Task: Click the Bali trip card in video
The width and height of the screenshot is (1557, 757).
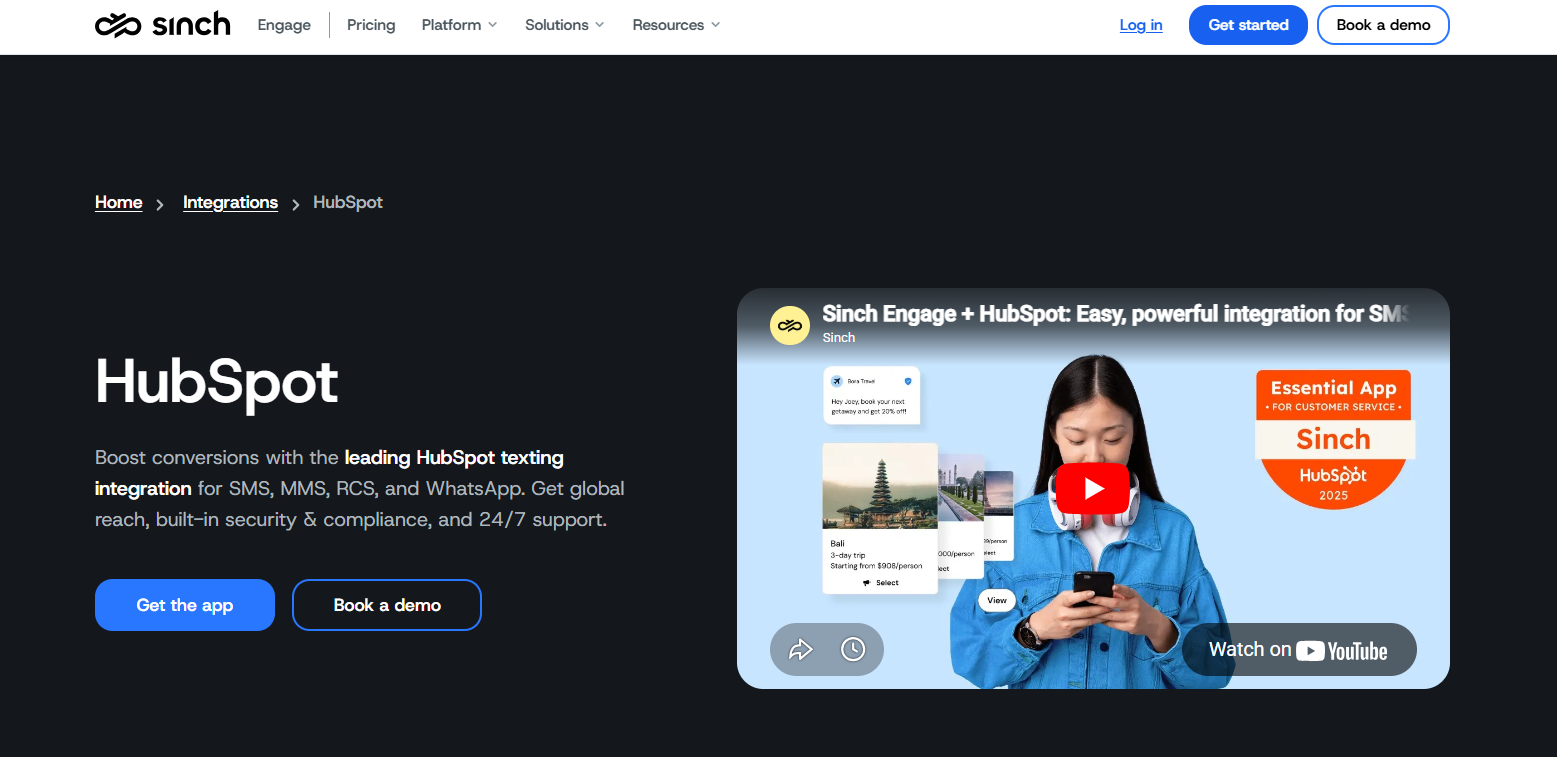Action: pyautogui.click(x=880, y=519)
